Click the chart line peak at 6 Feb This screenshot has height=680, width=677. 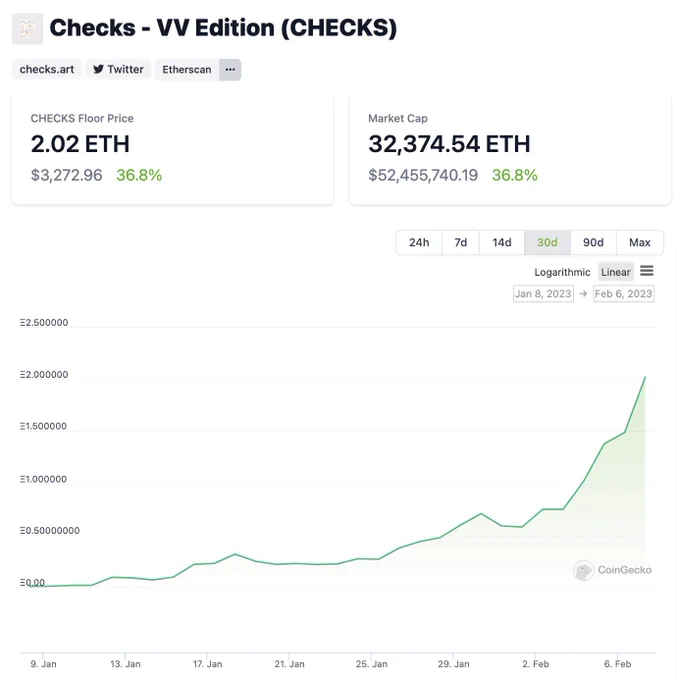(x=645, y=378)
